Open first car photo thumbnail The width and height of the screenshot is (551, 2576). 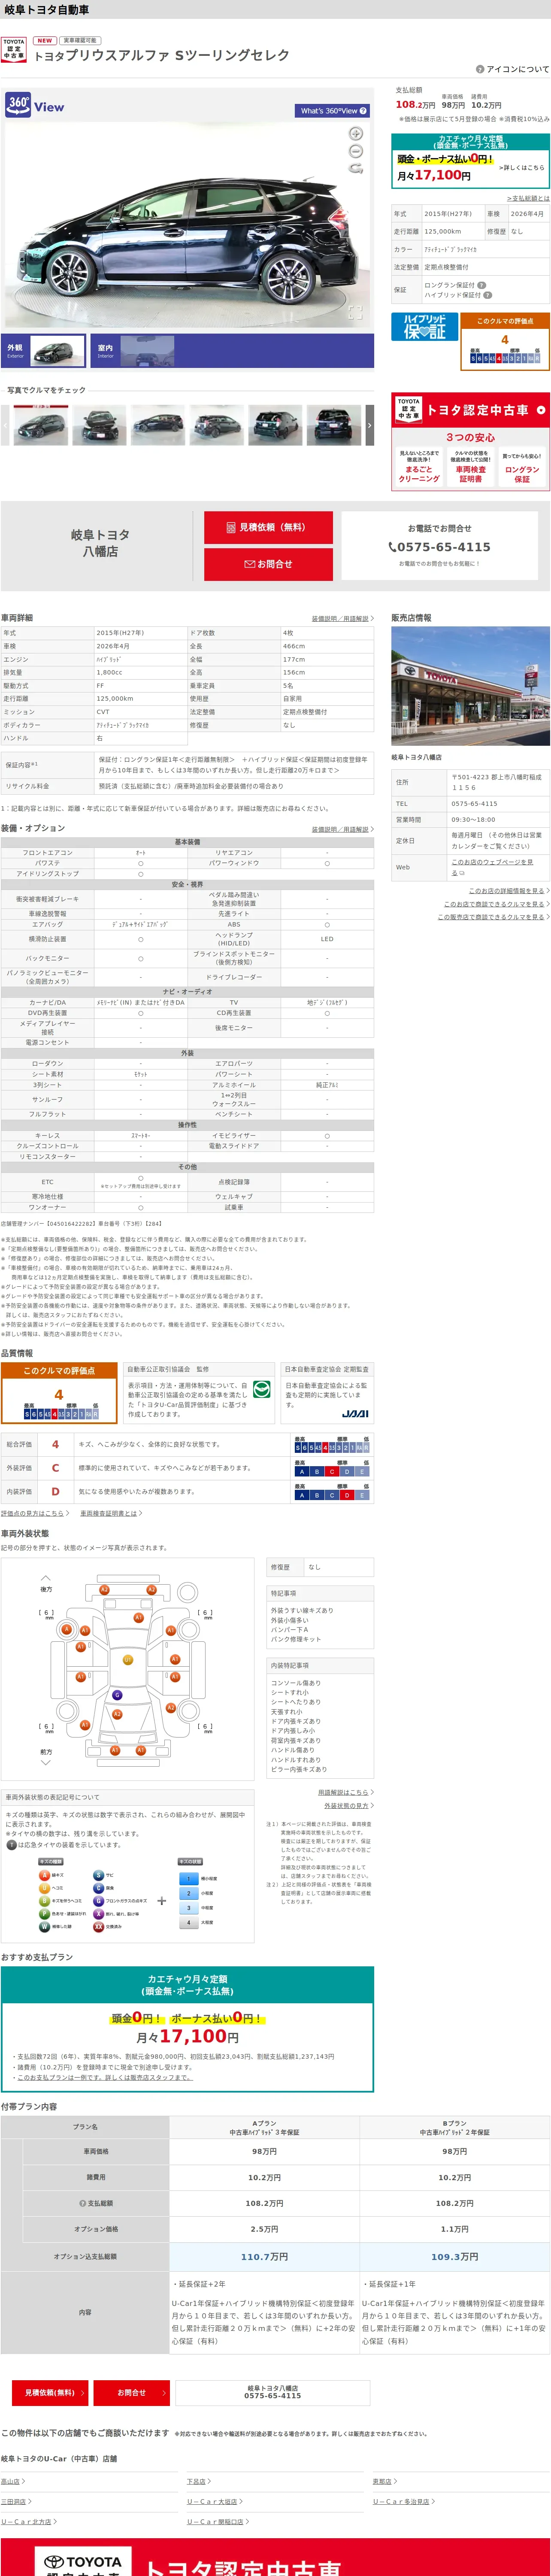(41, 425)
